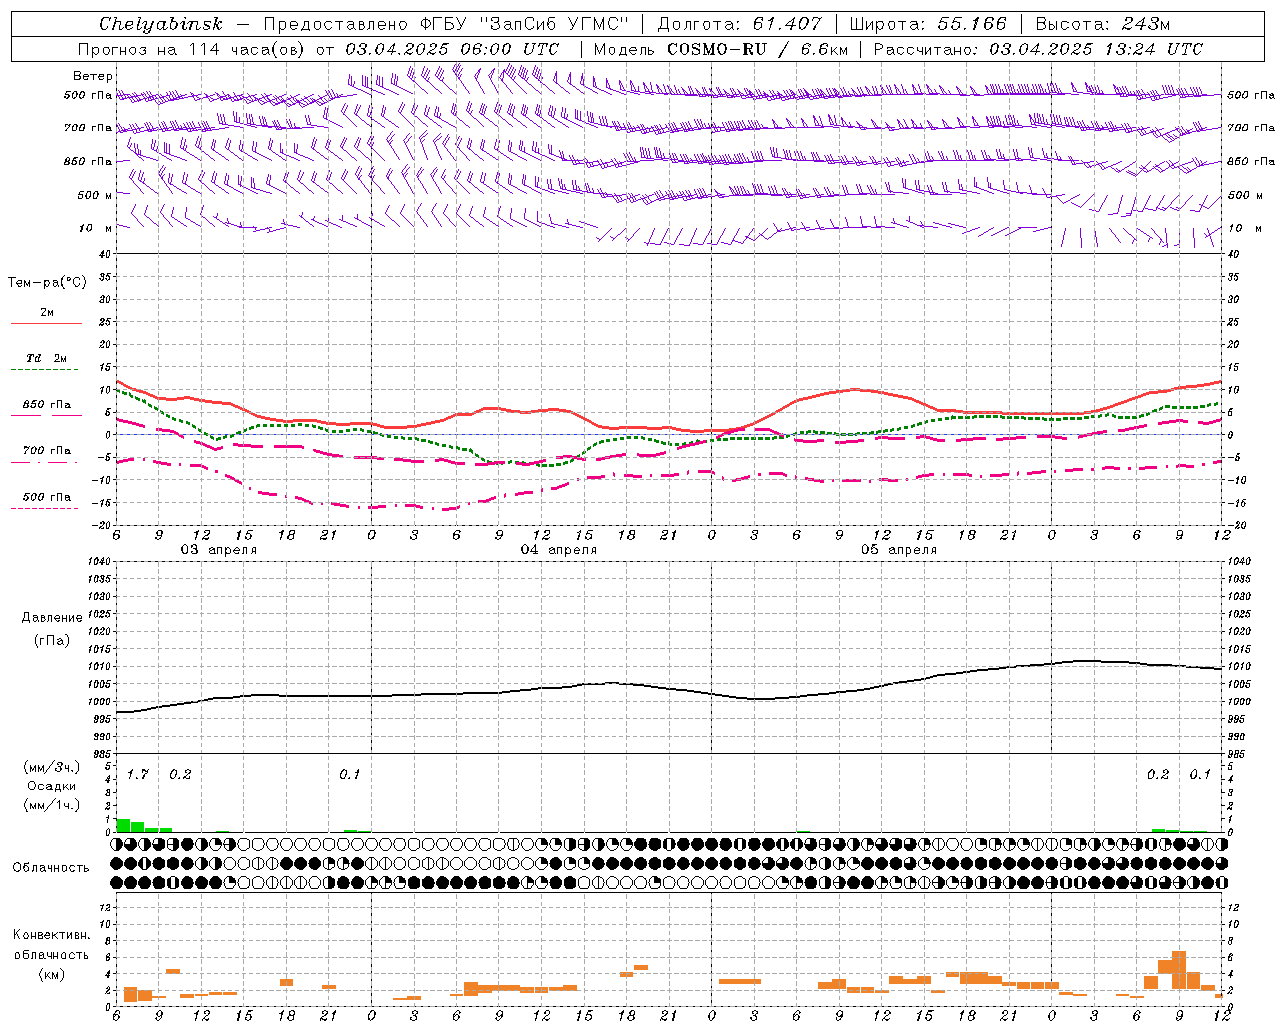
Task: Click the Облачность cloud cover label
Action: click(x=51, y=868)
